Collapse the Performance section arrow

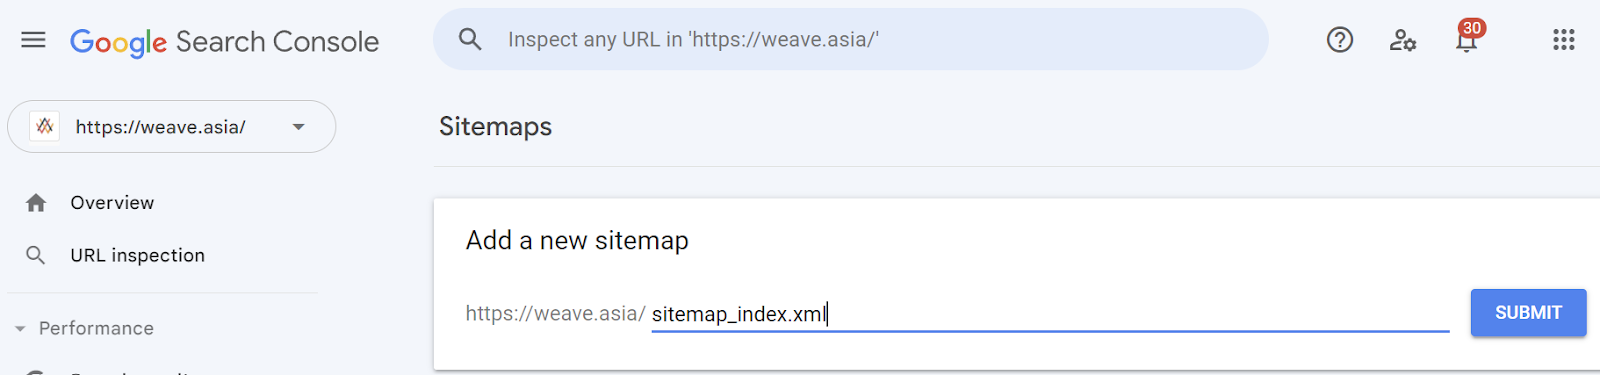point(20,329)
